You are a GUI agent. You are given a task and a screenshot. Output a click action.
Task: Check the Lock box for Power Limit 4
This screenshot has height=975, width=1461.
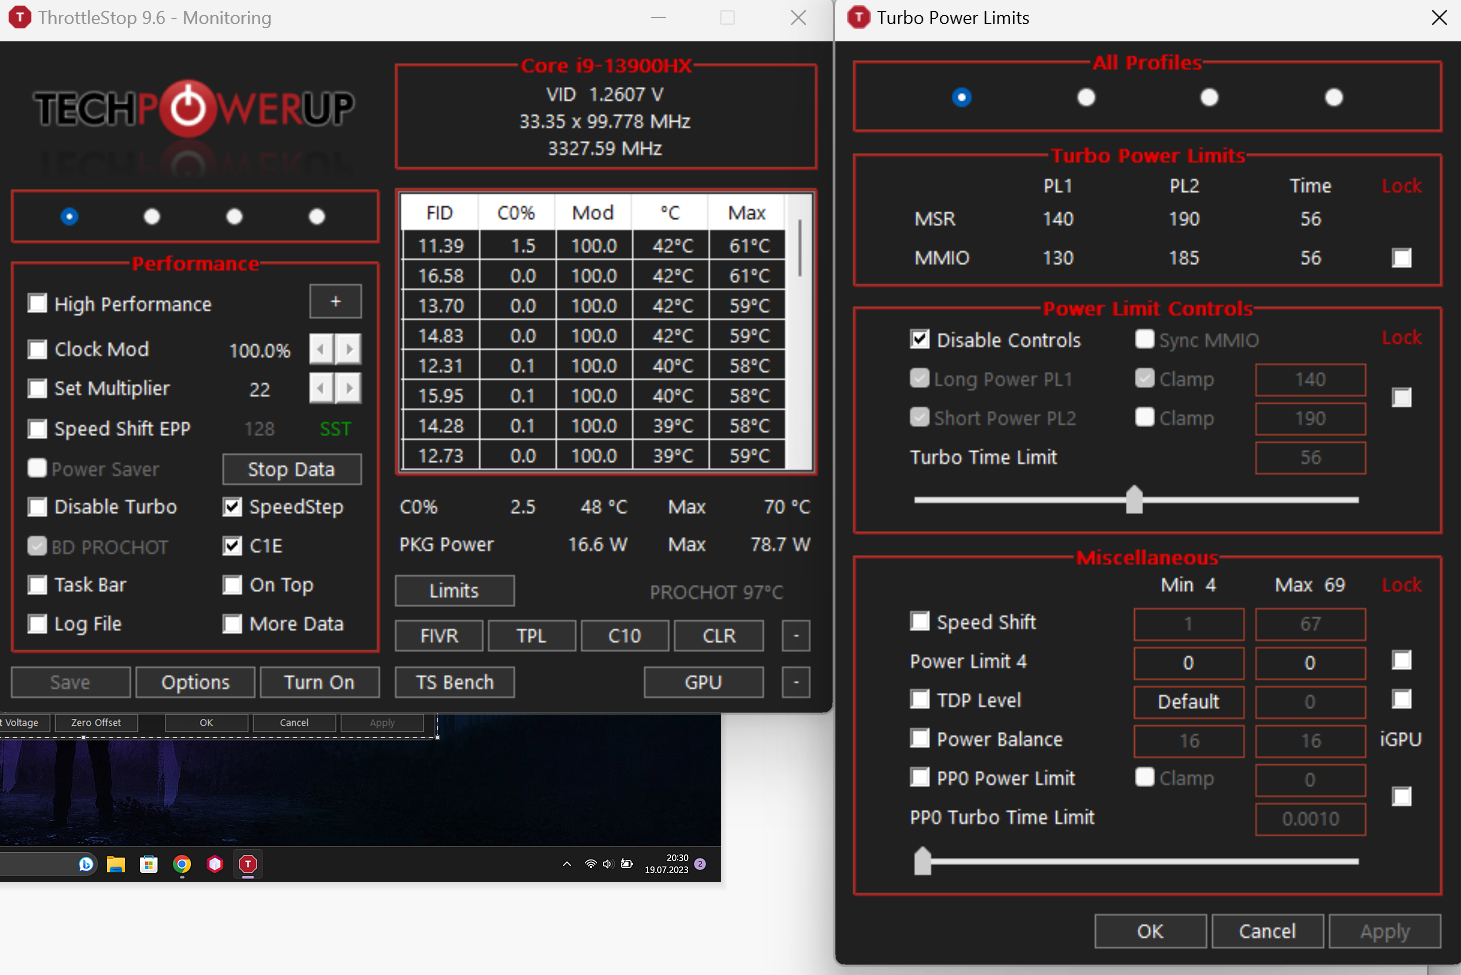coord(1402,661)
